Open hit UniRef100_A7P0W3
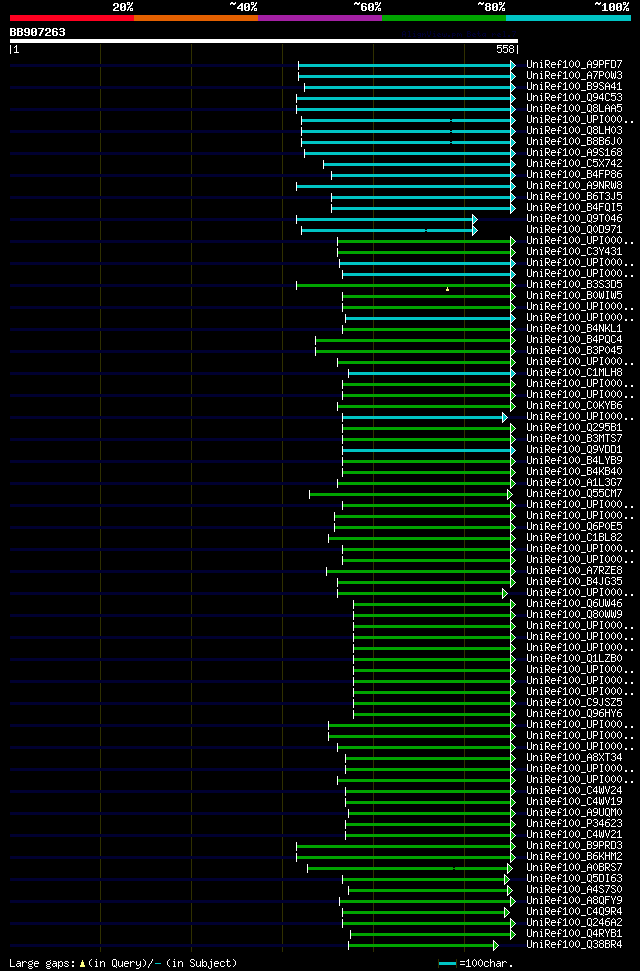The image size is (640, 971). click(574, 76)
